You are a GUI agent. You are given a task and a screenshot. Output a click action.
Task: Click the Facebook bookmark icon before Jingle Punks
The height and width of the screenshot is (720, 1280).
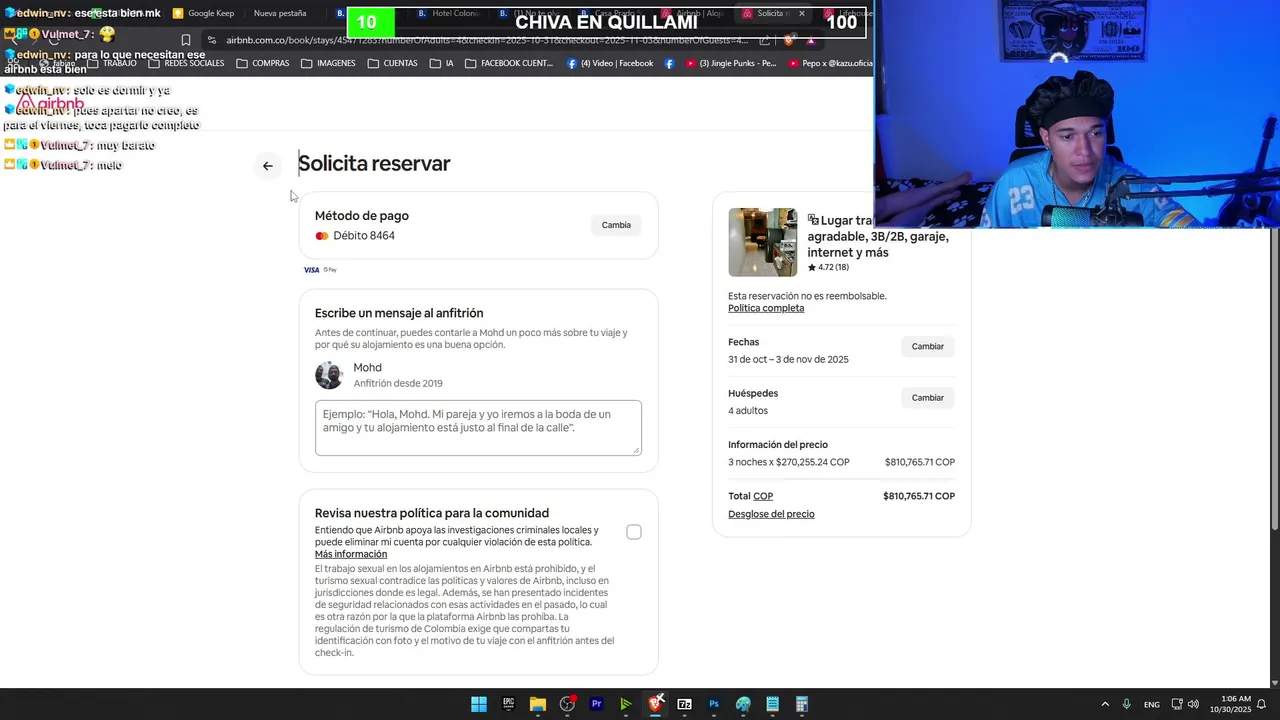click(x=669, y=63)
